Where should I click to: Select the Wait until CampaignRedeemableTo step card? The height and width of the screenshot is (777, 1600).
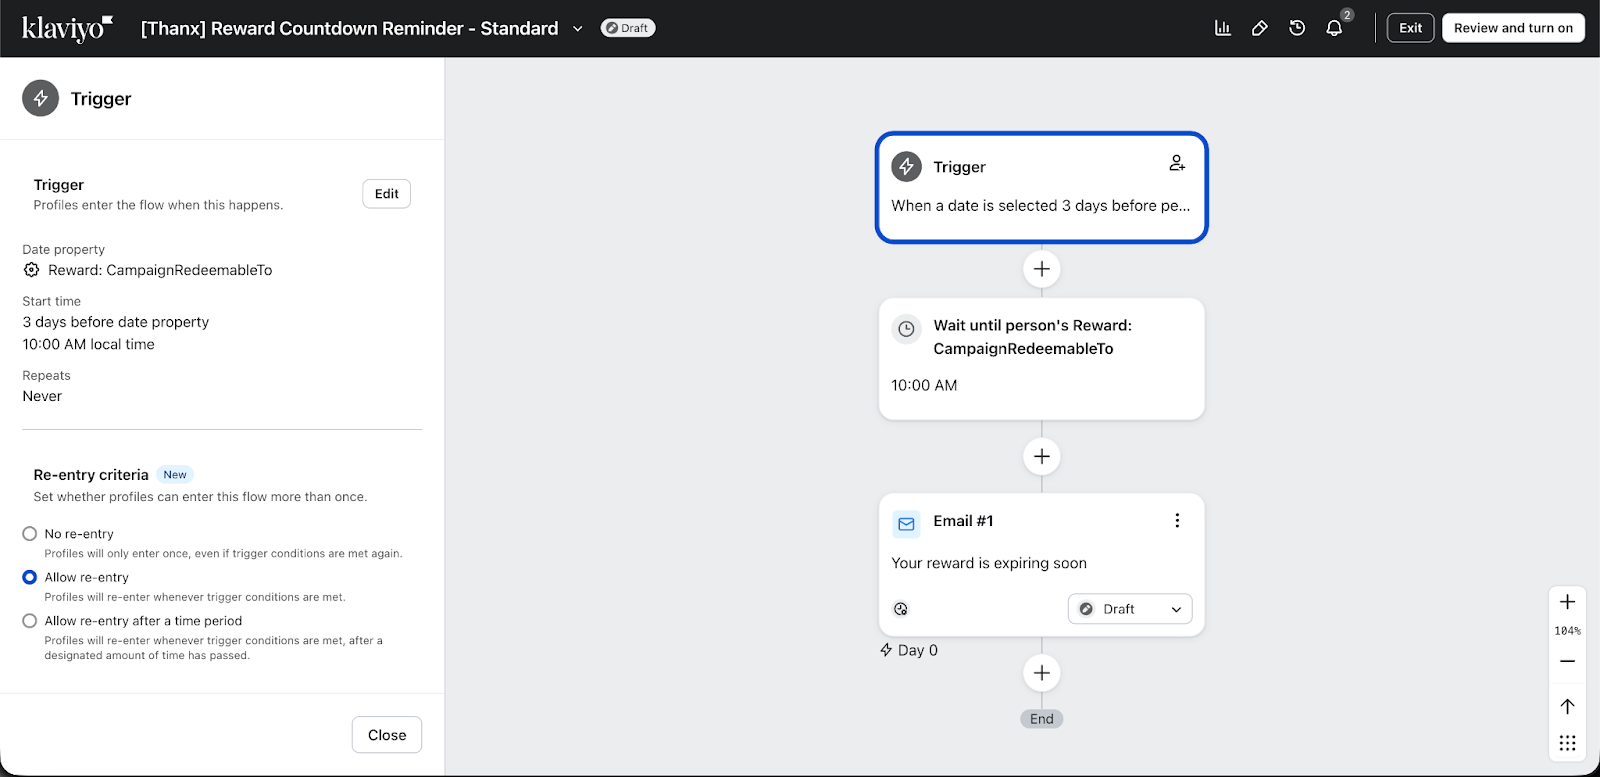[1041, 358]
